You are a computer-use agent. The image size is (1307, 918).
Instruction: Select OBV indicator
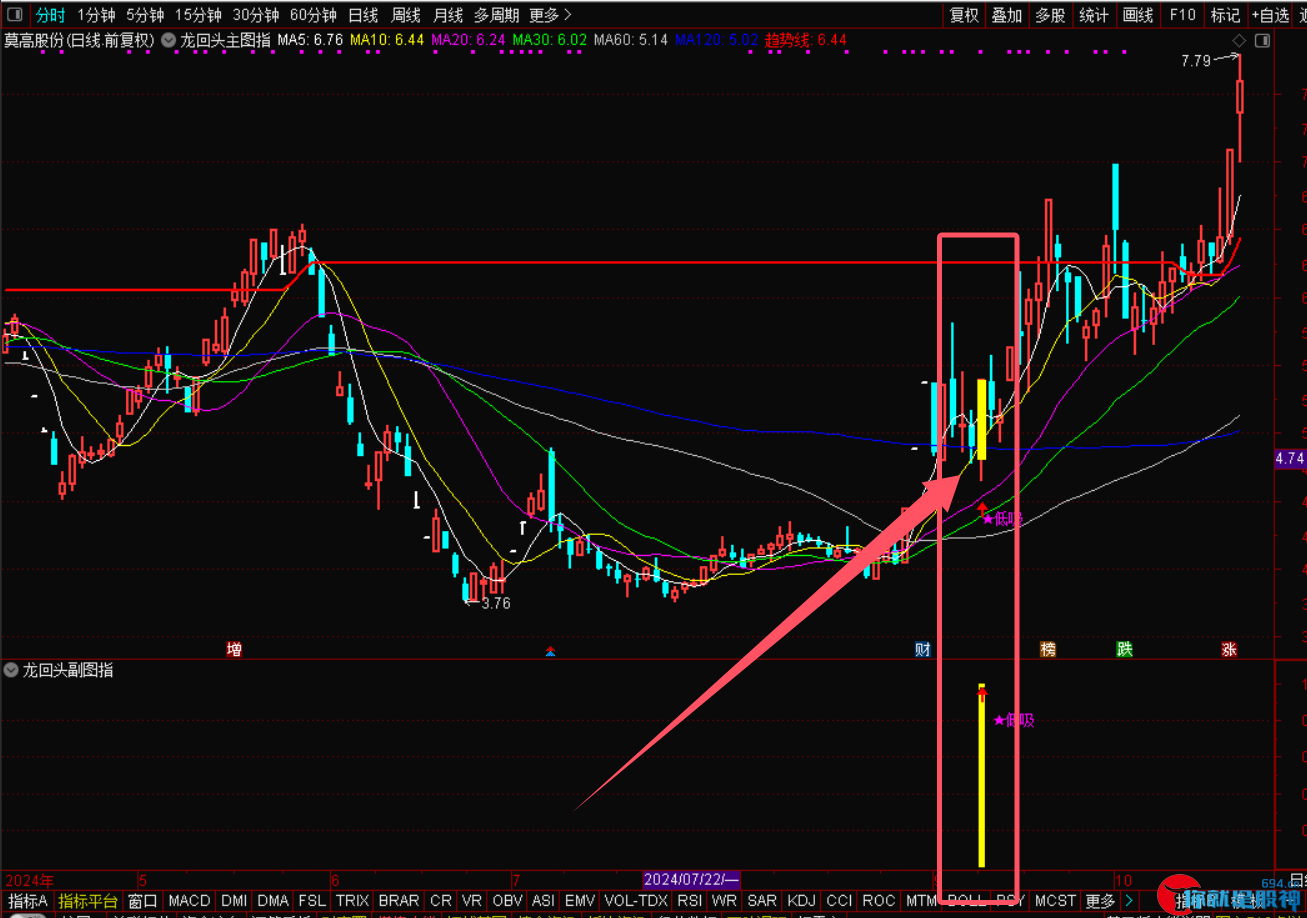pos(508,901)
